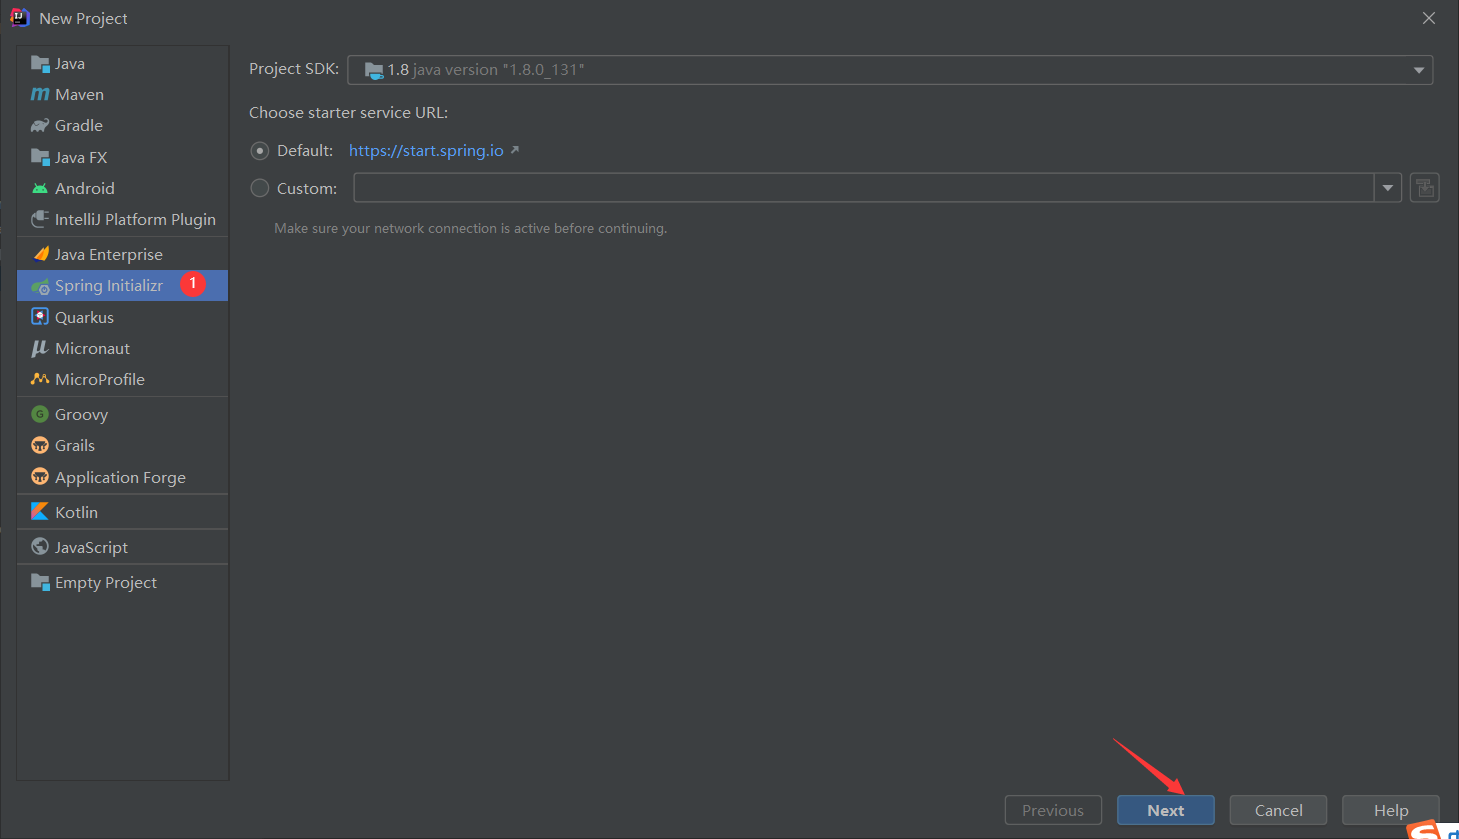This screenshot has height=839, width=1459.
Task: Select Android label in list
Action: pyautogui.click(x=85, y=189)
